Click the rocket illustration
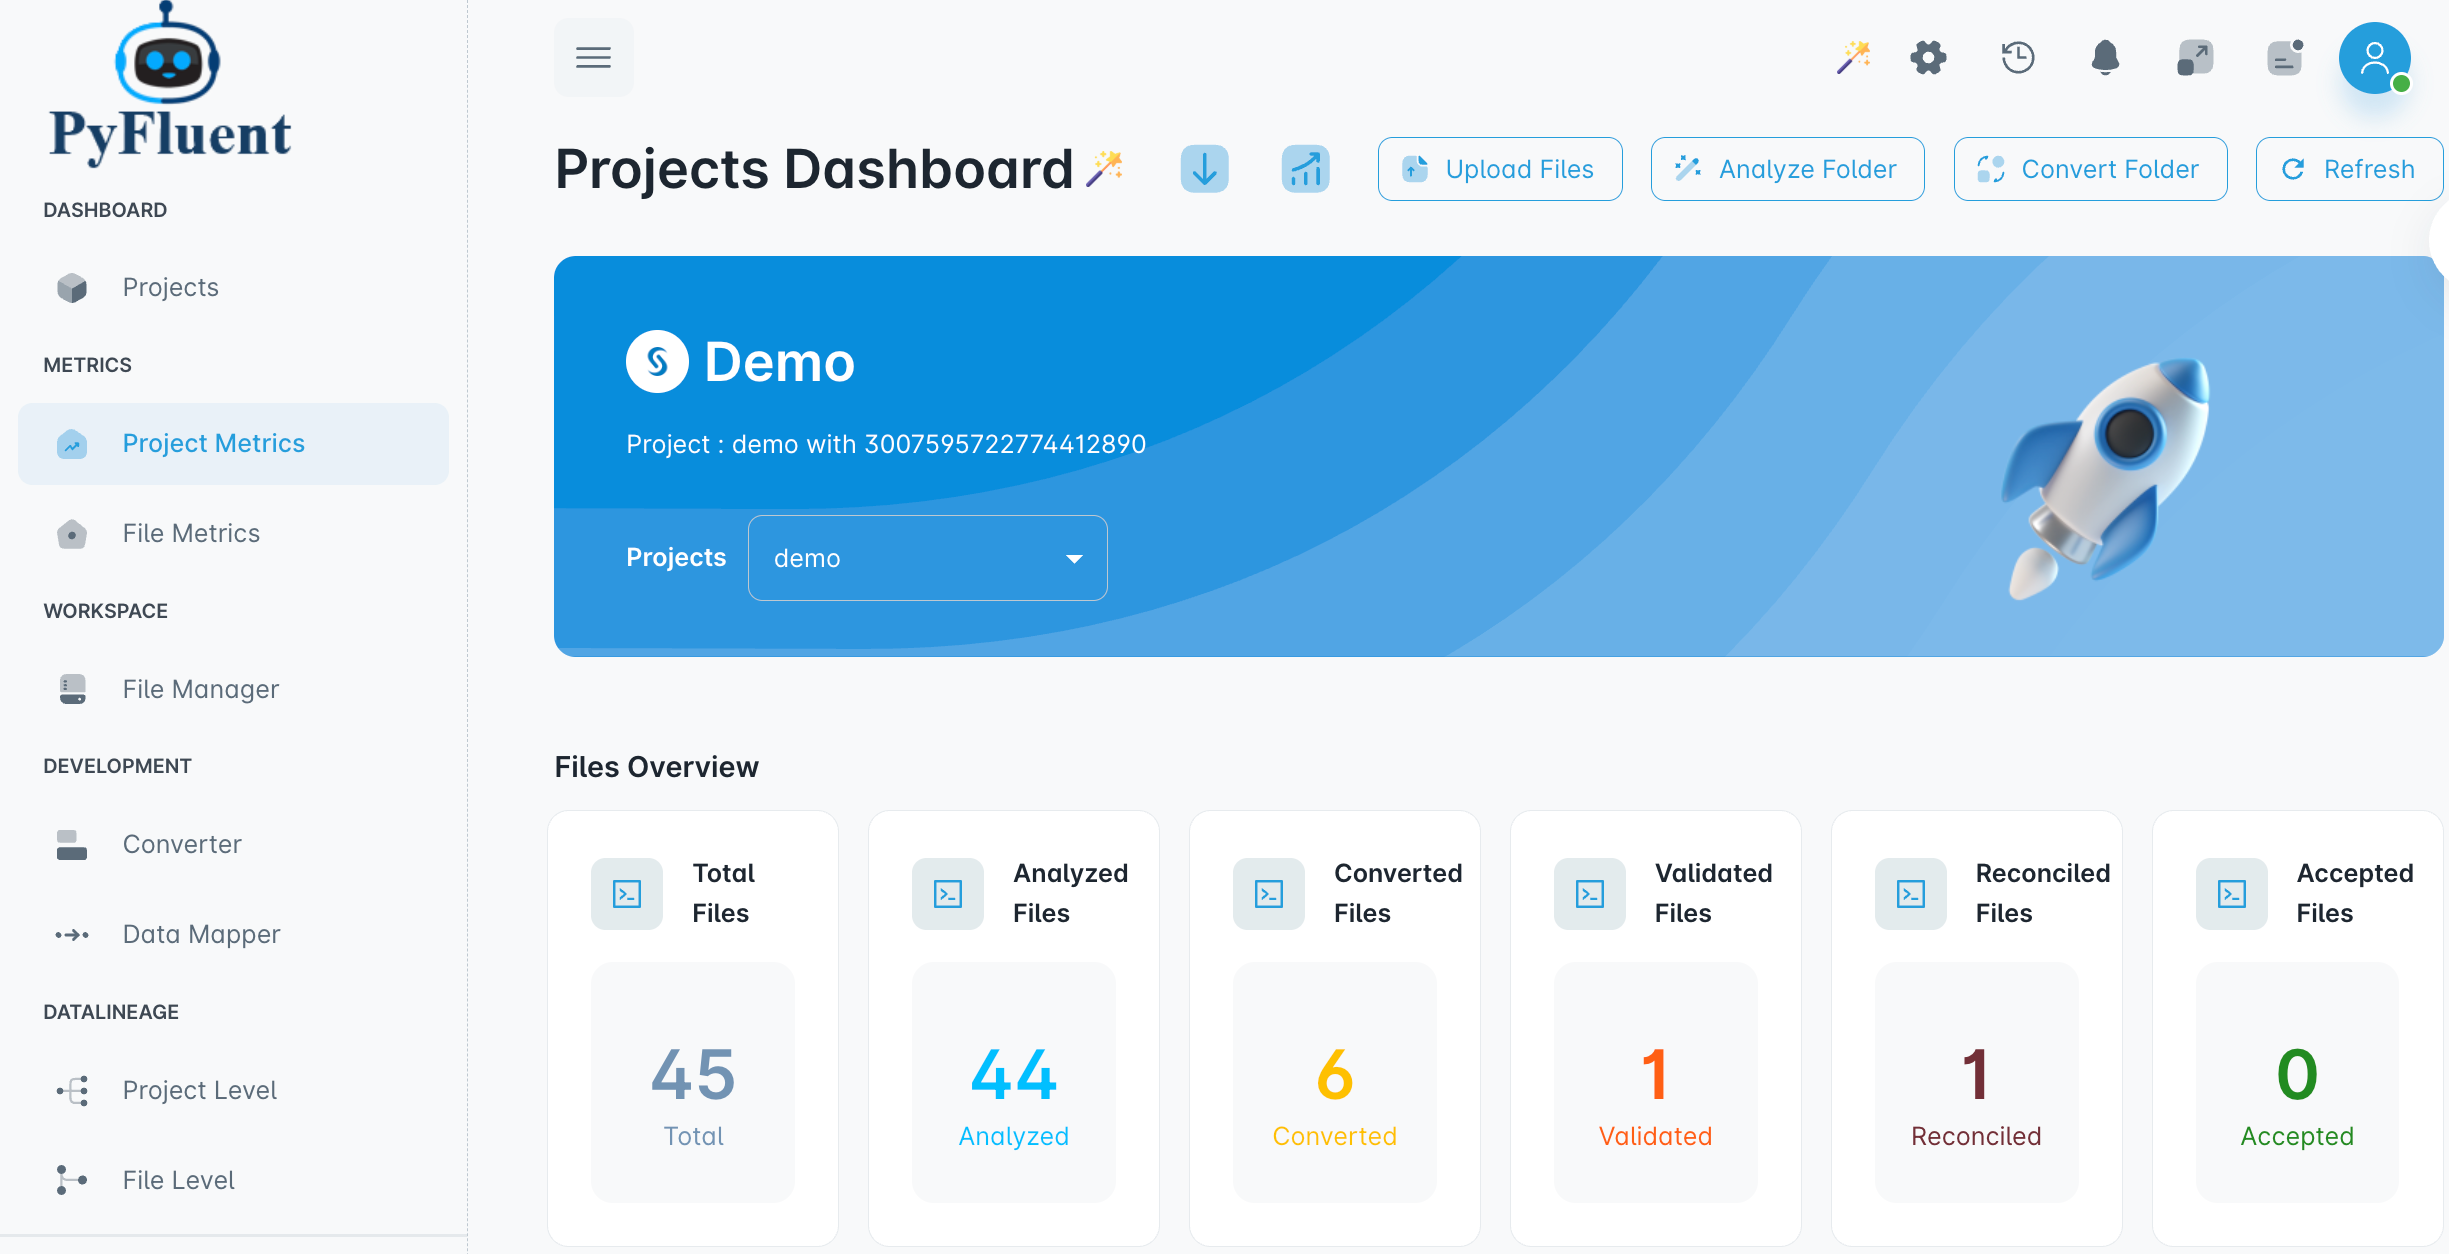 (2107, 477)
